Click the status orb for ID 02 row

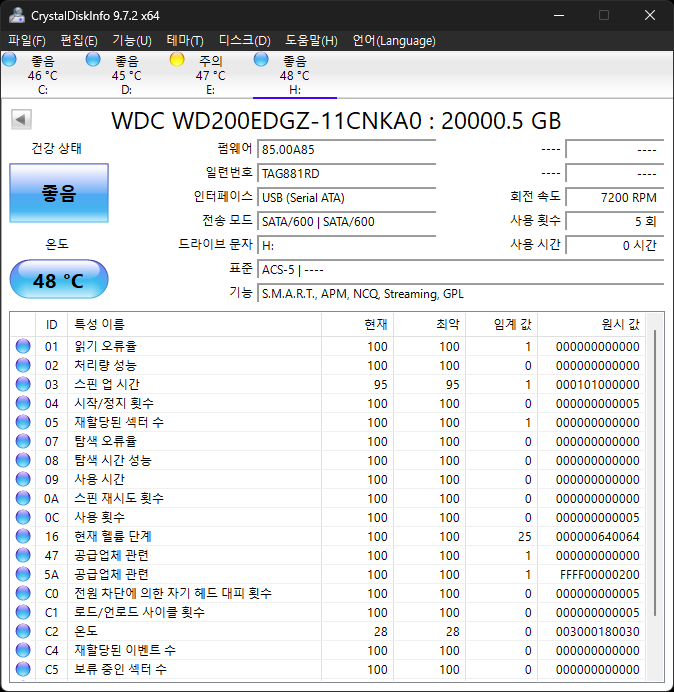(x=23, y=365)
